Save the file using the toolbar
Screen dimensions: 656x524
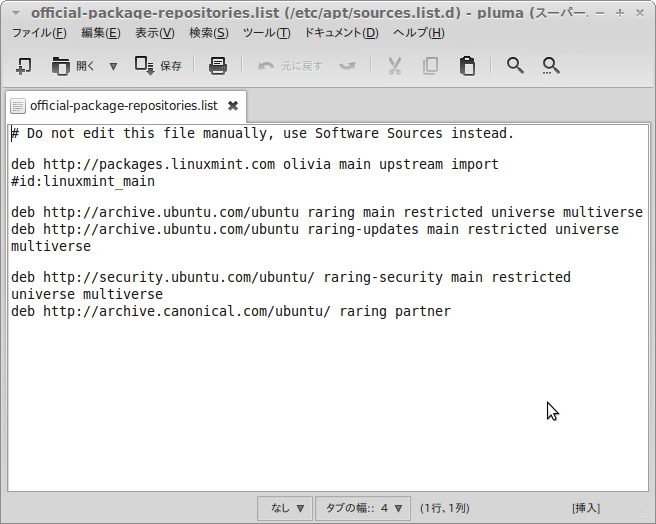click(159, 66)
